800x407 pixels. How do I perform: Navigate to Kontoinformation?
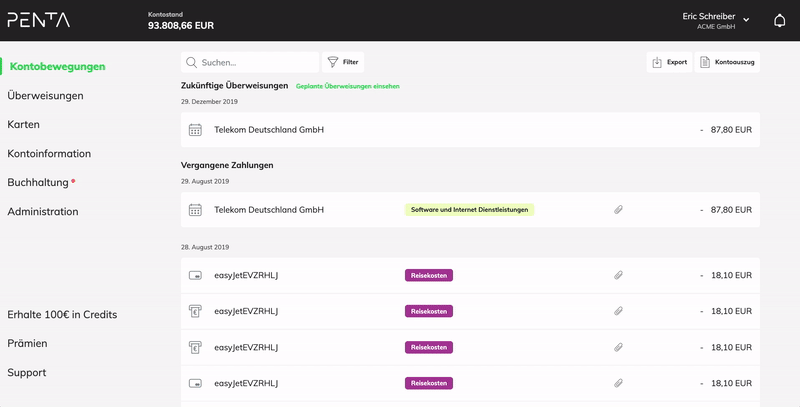49,154
